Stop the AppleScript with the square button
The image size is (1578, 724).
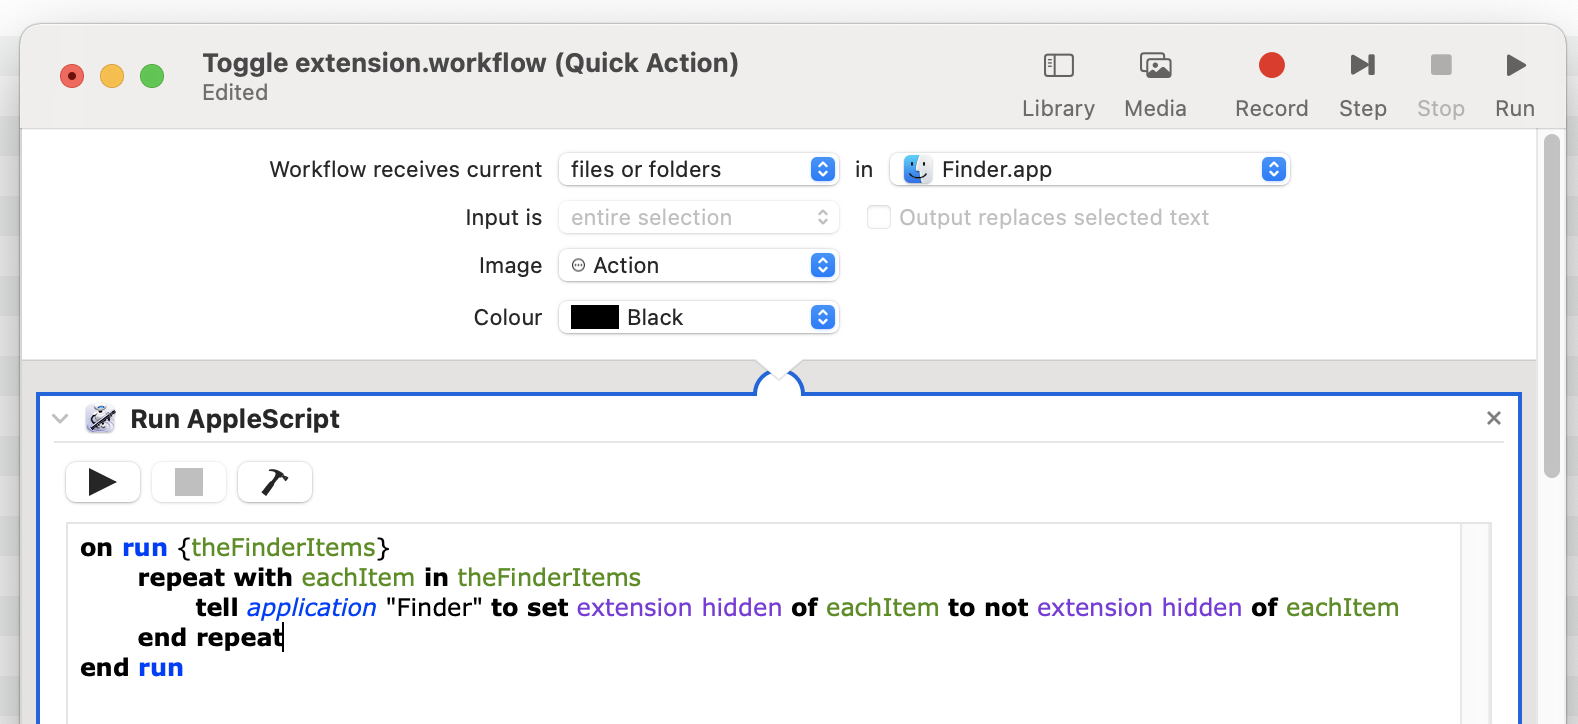(x=189, y=482)
